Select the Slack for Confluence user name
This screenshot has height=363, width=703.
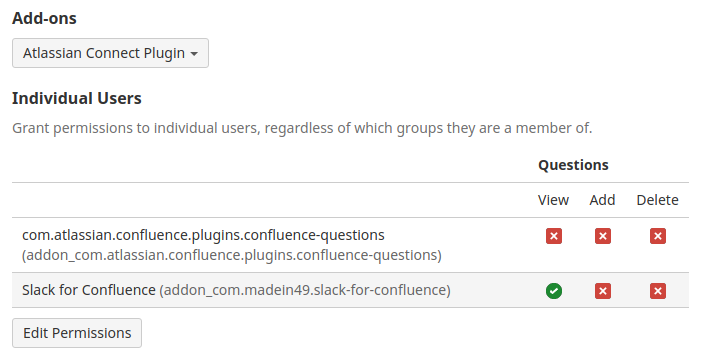coord(89,290)
